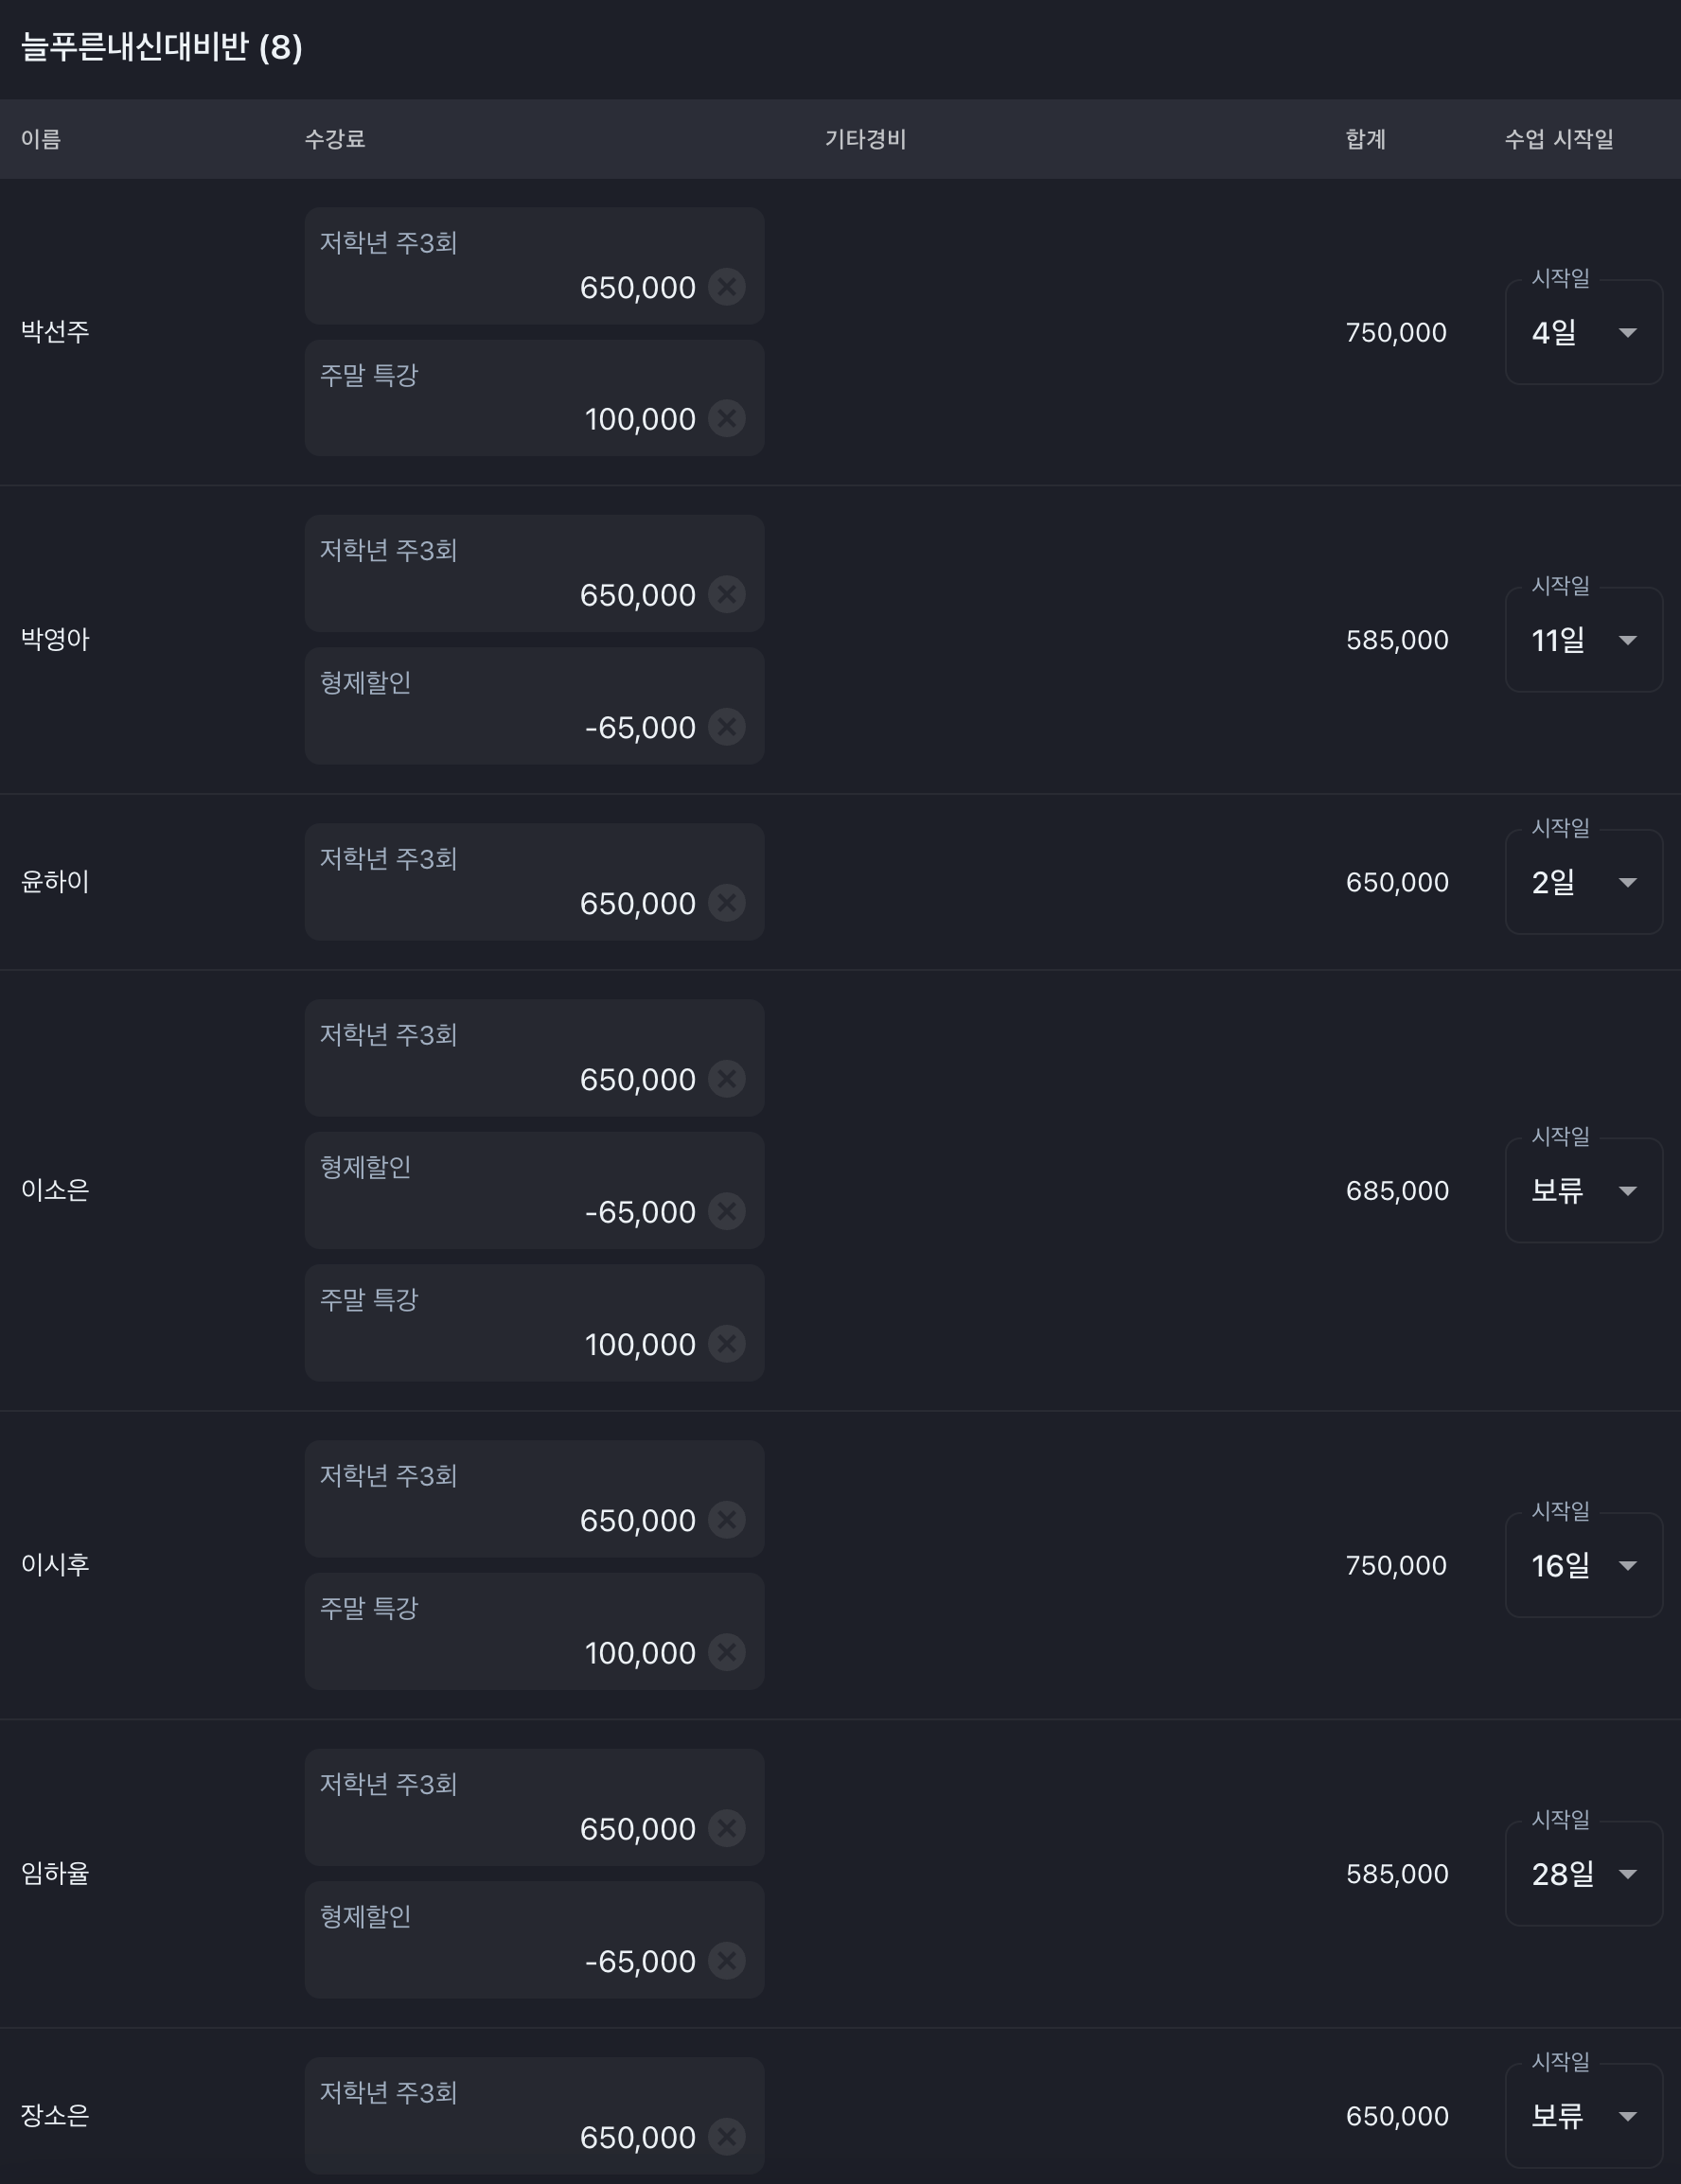This screenshot has width=1681, height=2184.
Task: Change 이시후's start date from 16일
Action: (1584, 1565)
